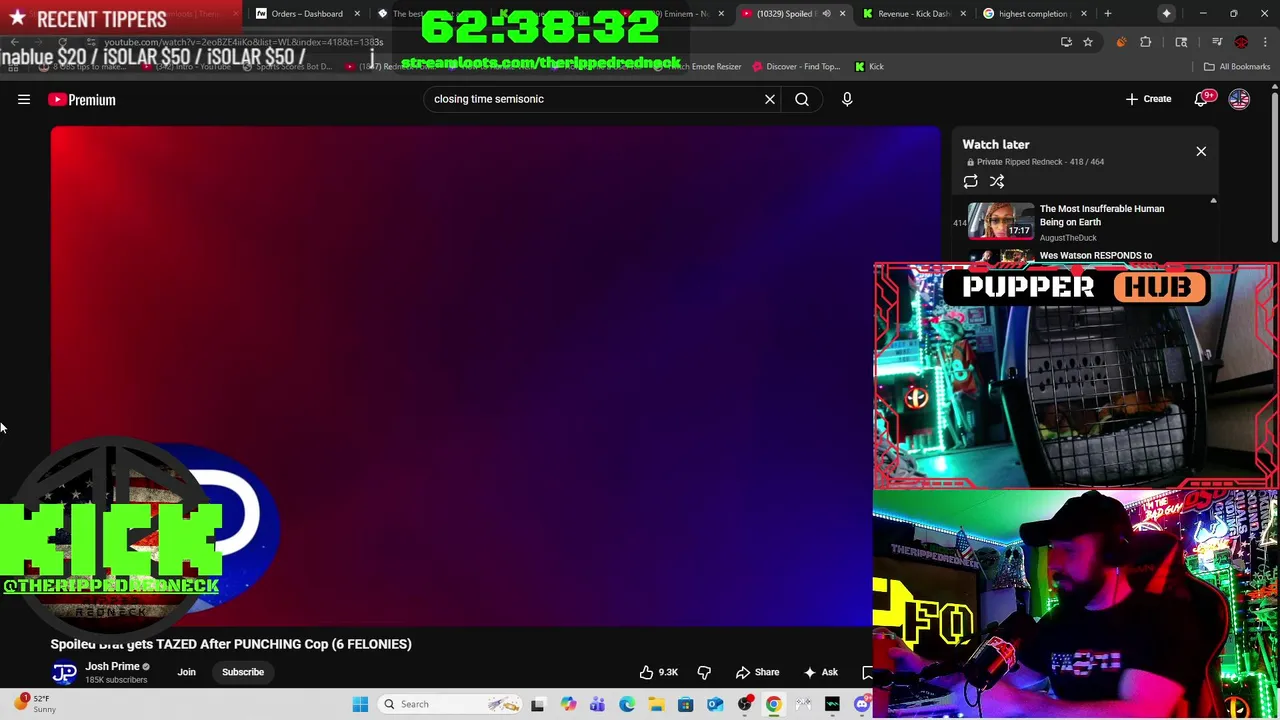Viewport: 1280px width, 720px height.
Task: Open the Josh Prime channel name link
Action: pyautogui.click(x=112, y=667)
